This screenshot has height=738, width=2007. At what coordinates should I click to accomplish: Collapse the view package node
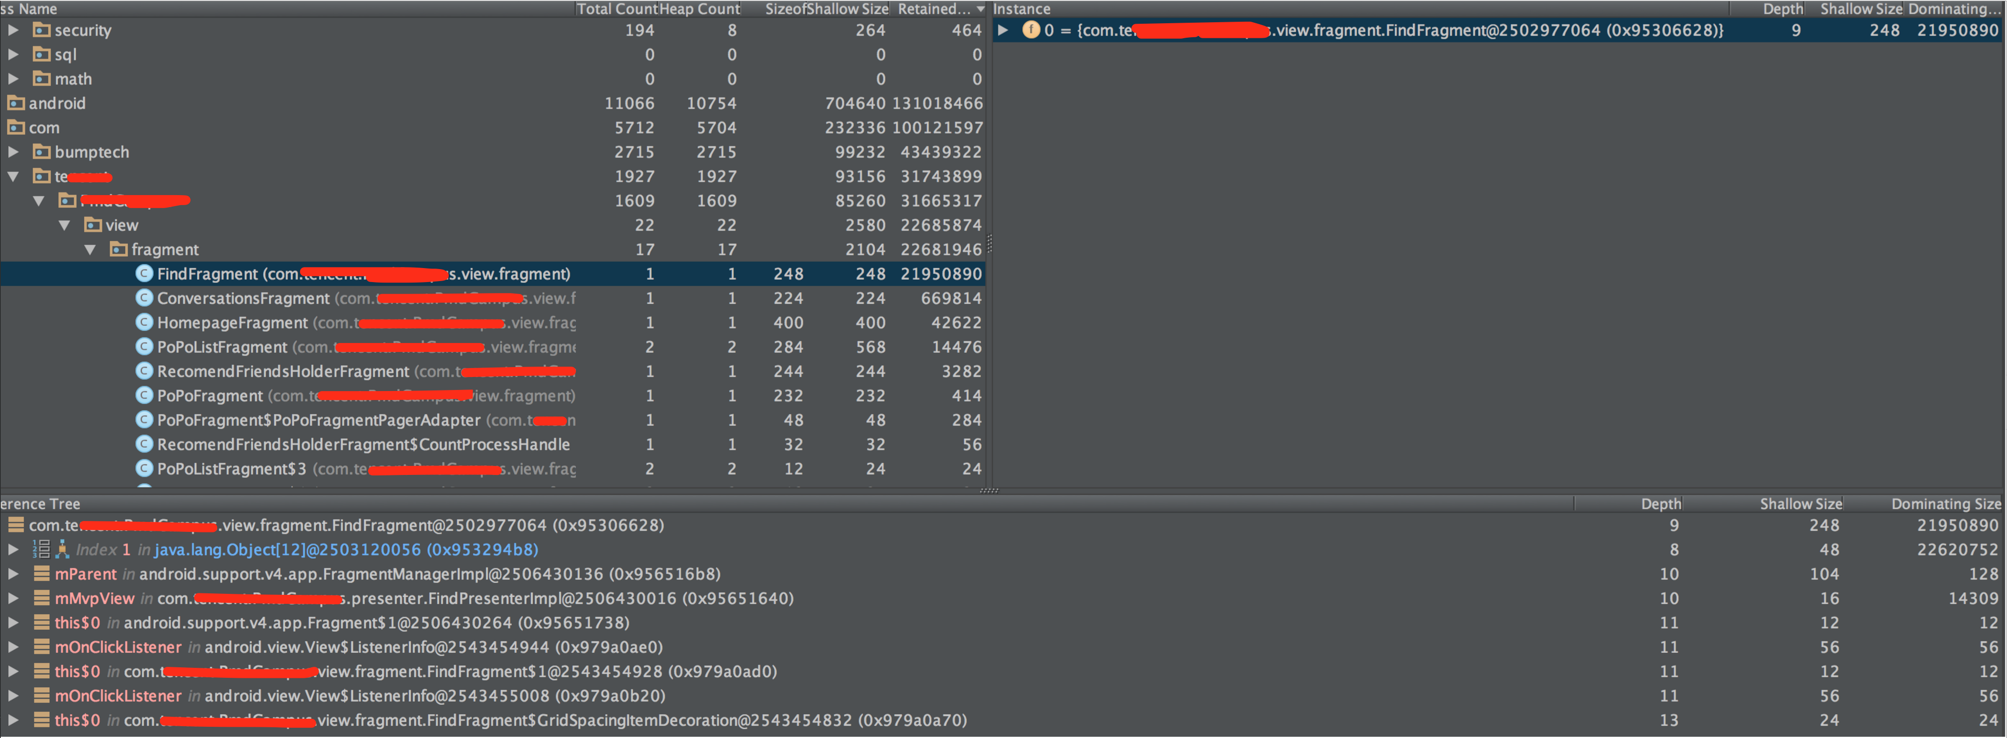coord(65,225)
